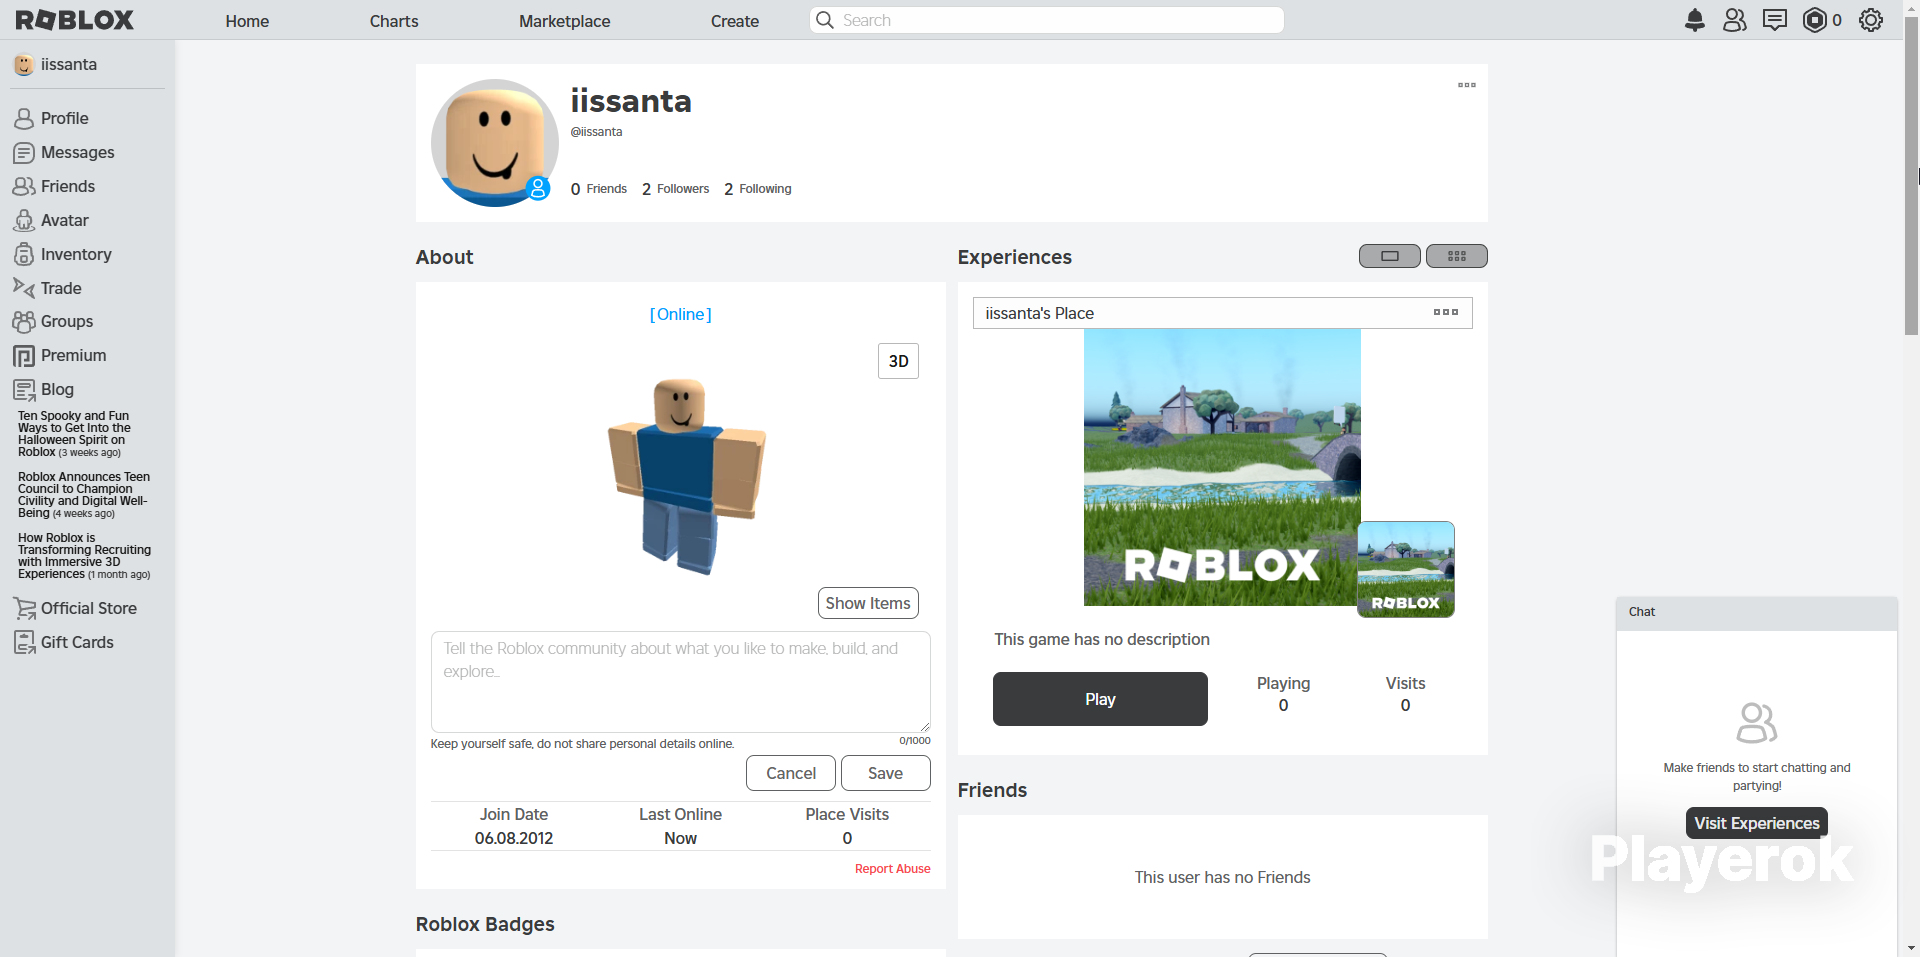
Task: Focus the About description text box
Action: tap(680, 681)
